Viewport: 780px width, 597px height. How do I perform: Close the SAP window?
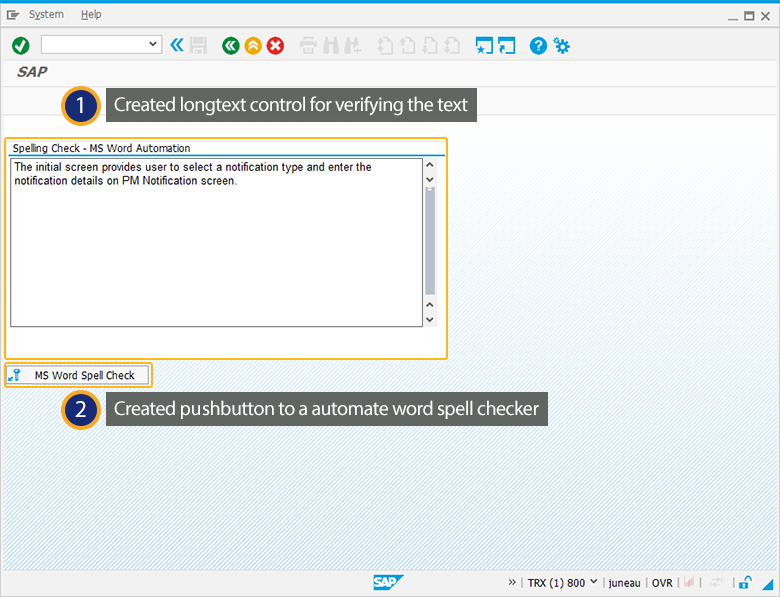click(766, 16)
